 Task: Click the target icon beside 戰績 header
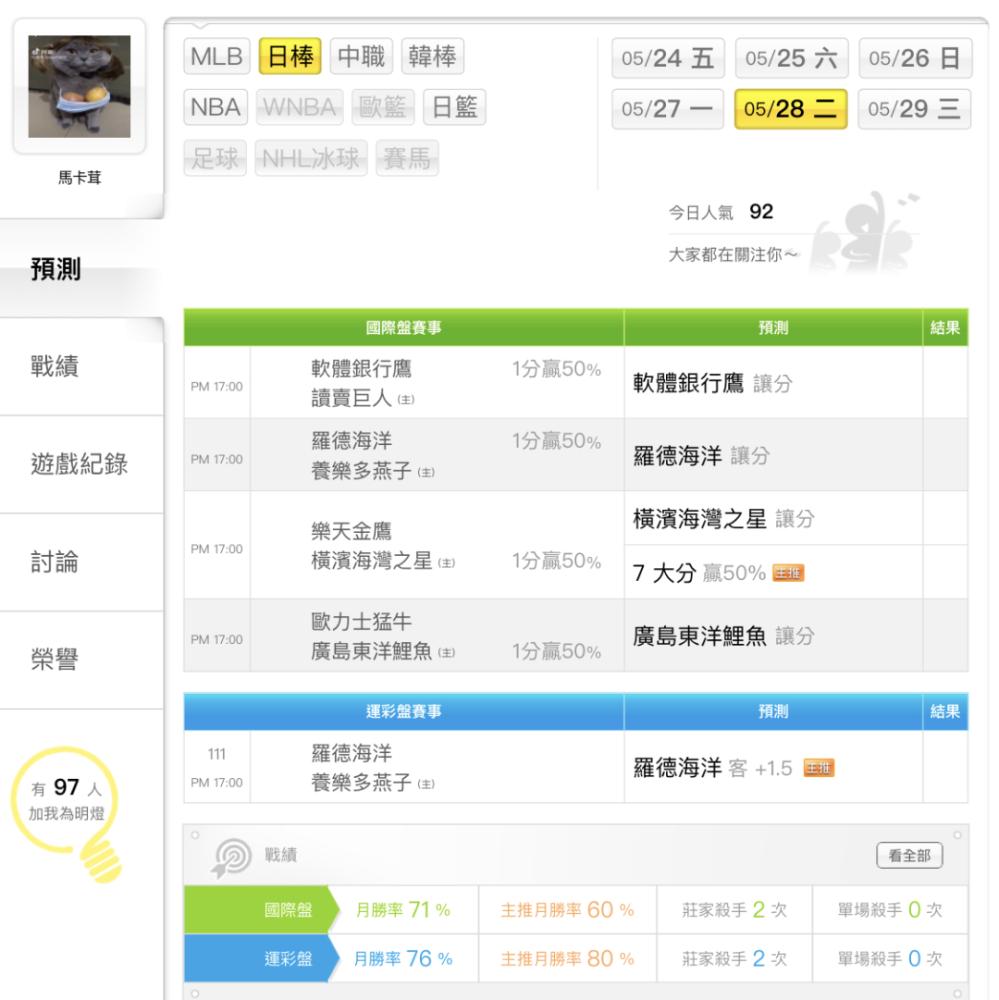click(x=233, y=855)
